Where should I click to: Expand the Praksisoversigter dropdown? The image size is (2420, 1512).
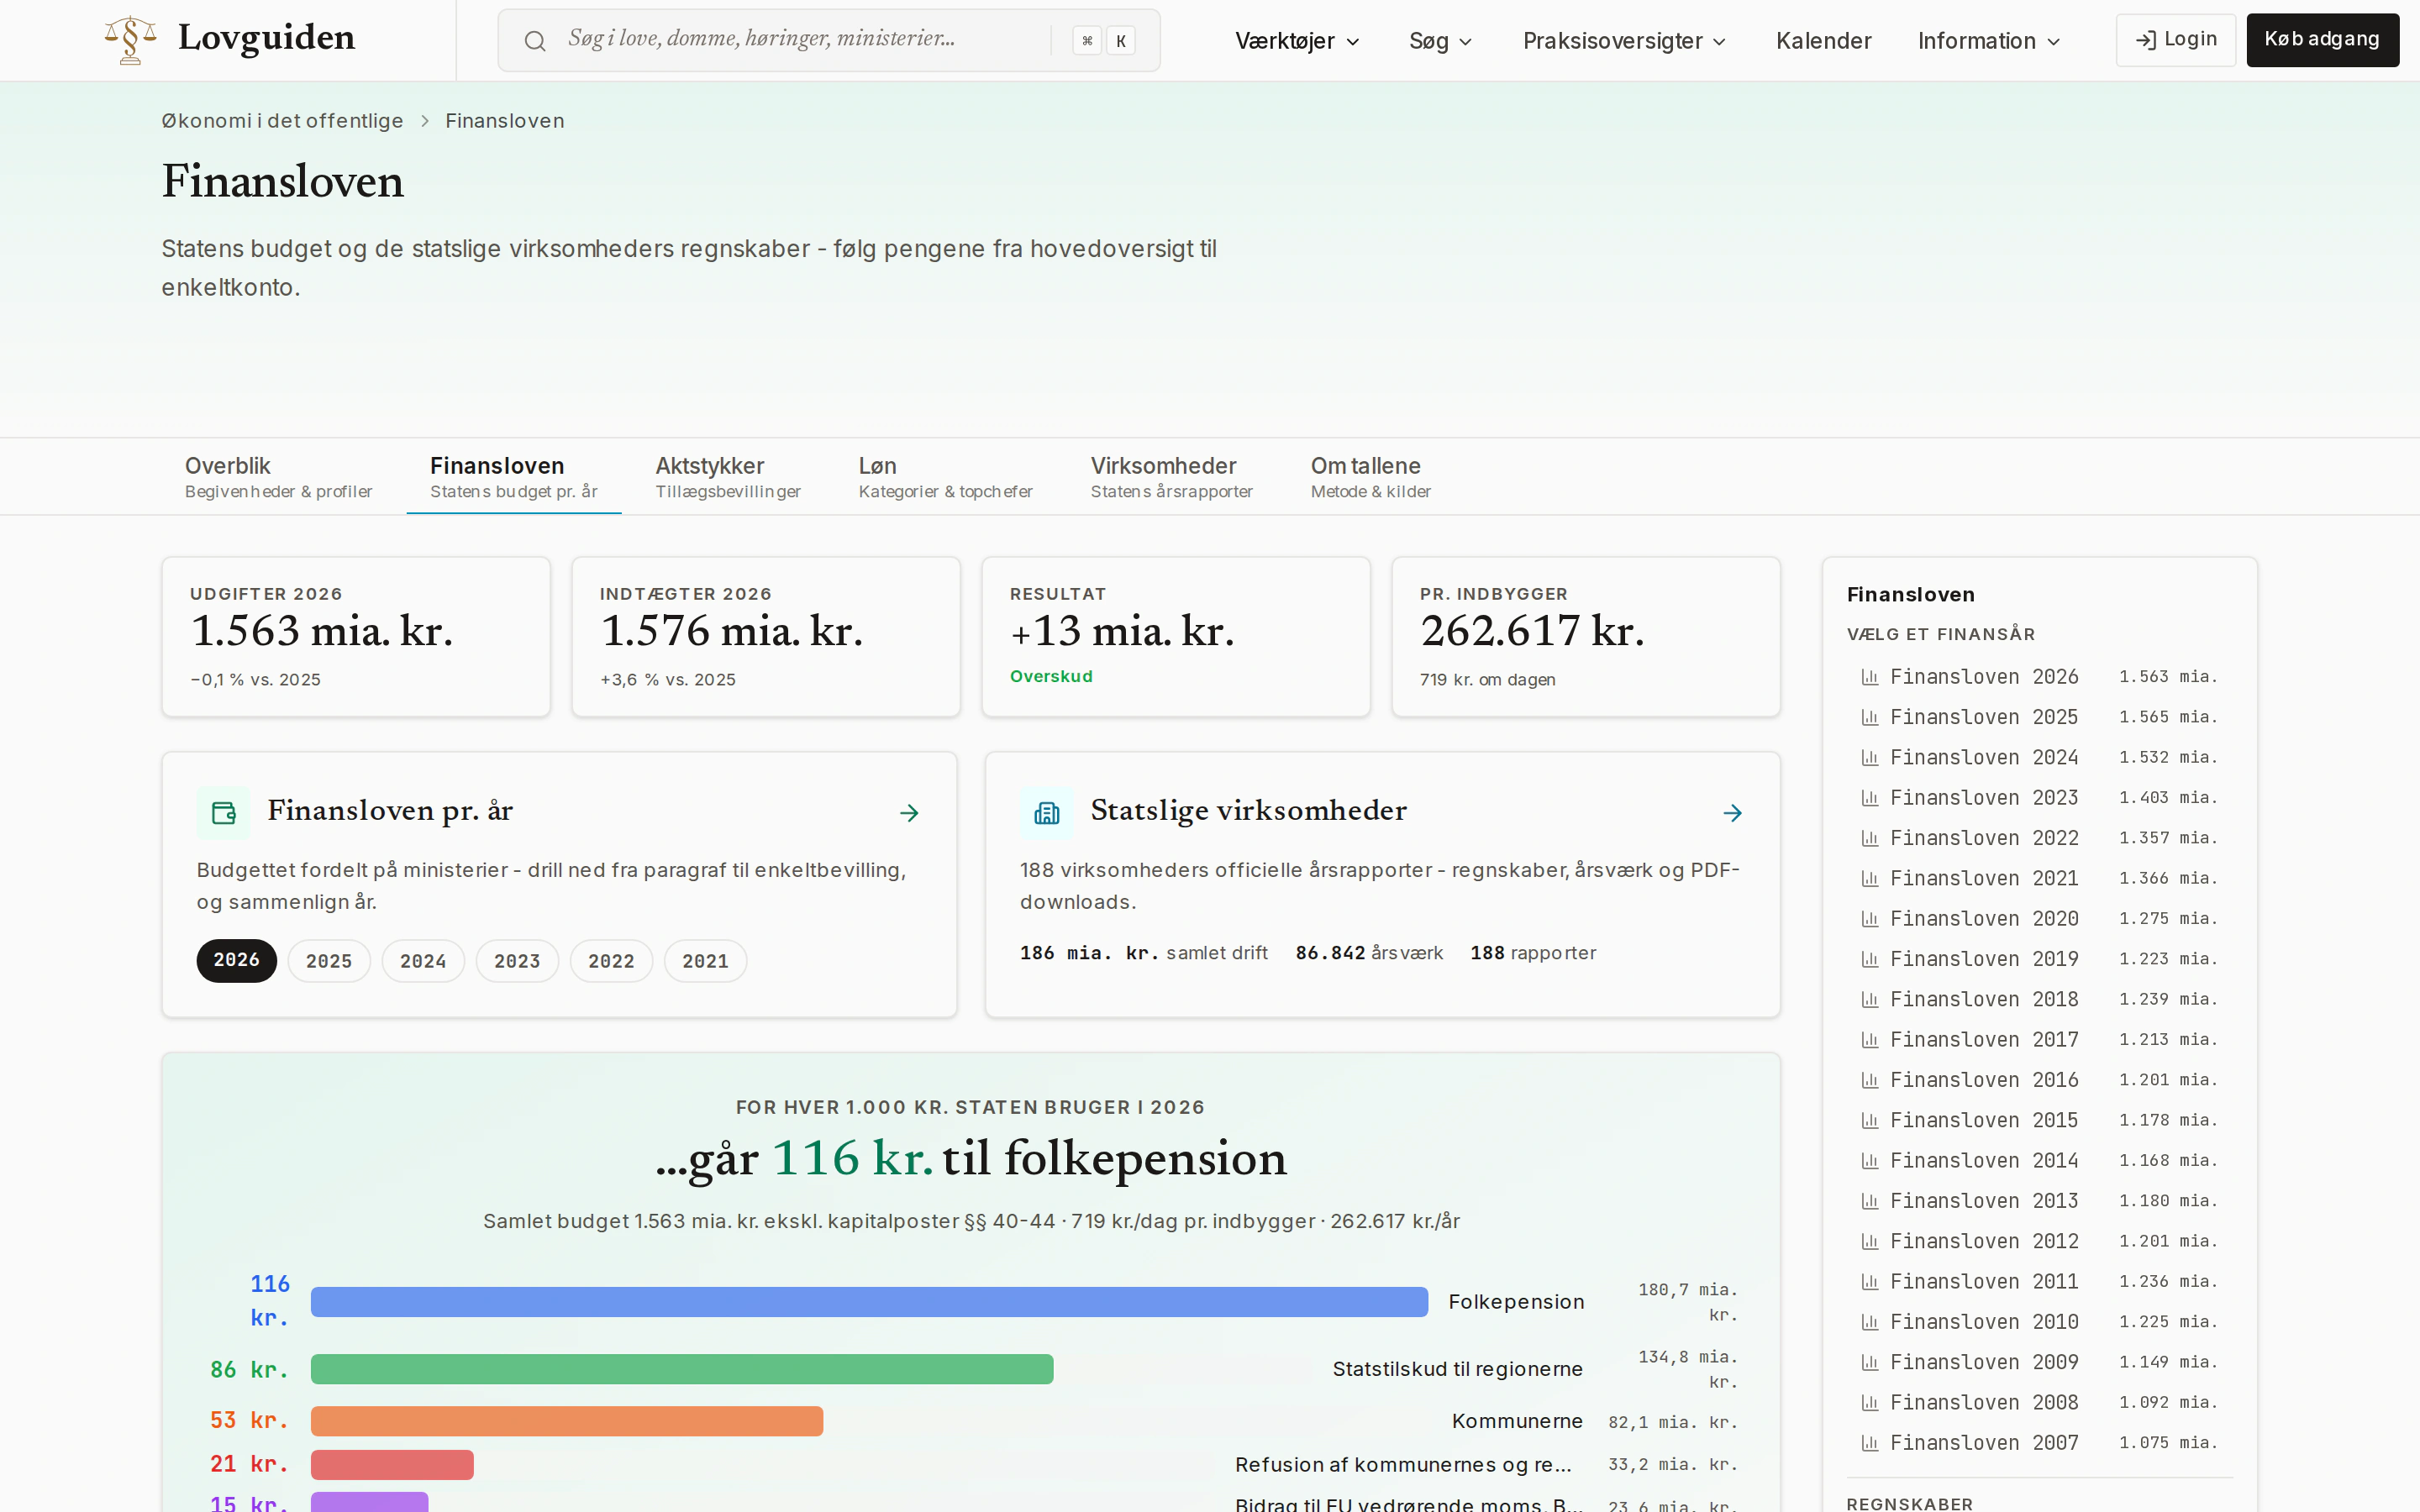[1624, 41]
